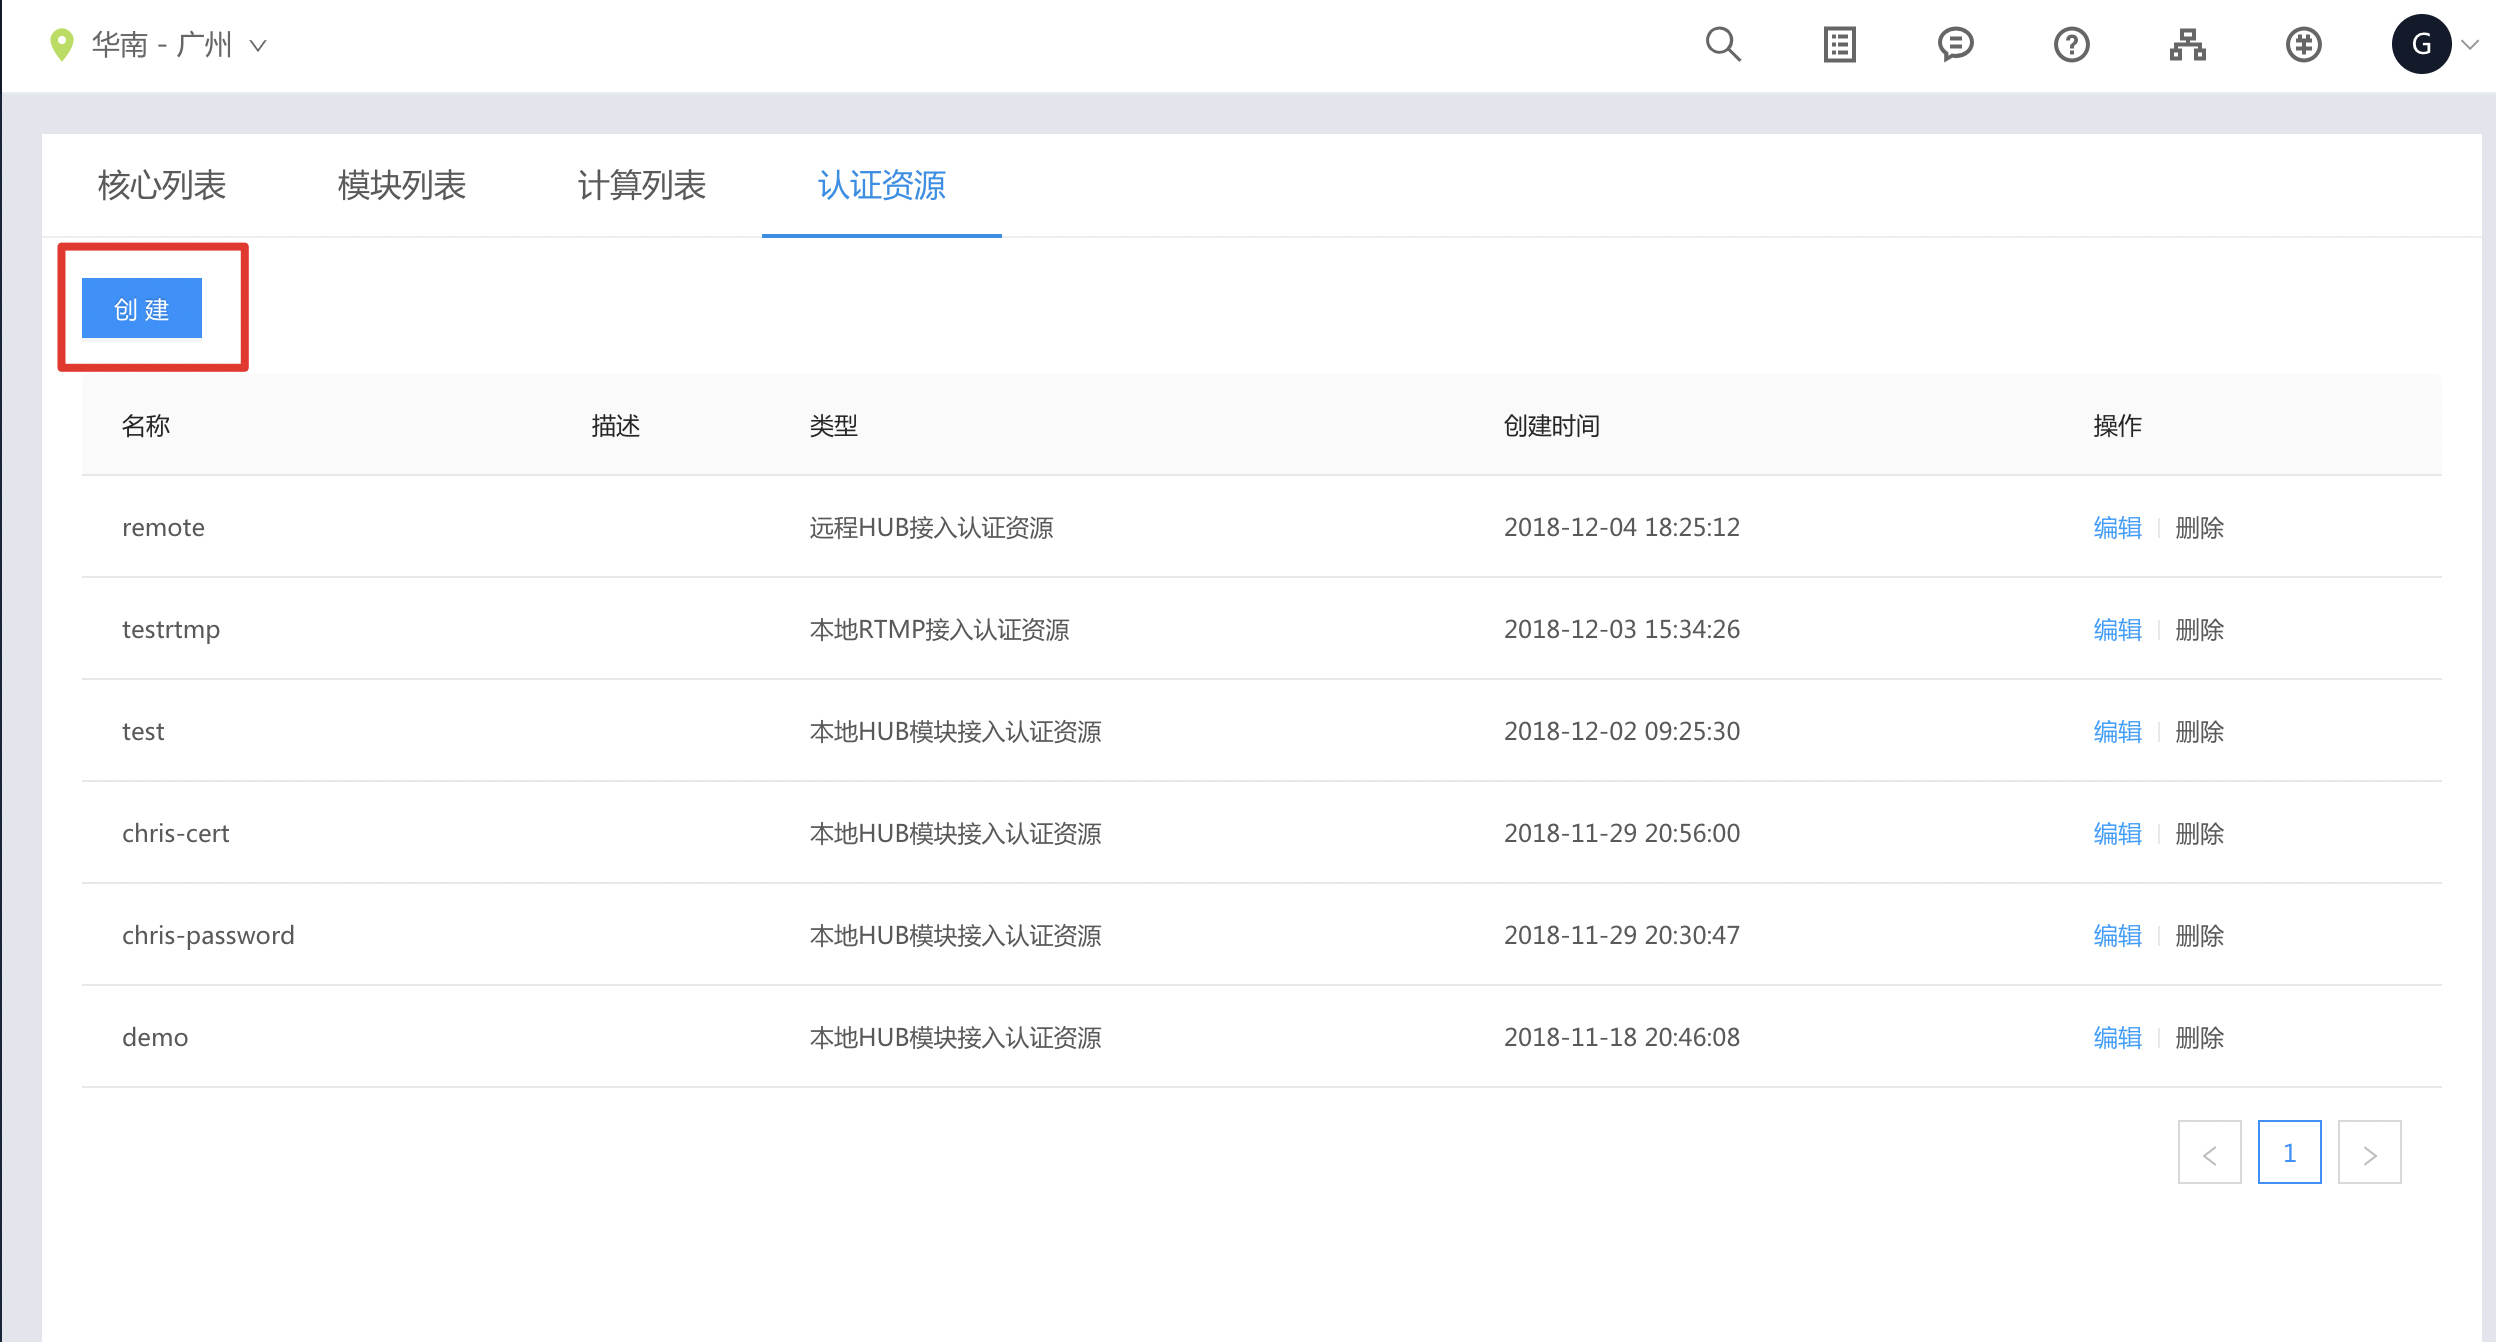The height and width of the screenshot is (1342, 2496).
Task: Expand the account menu arrow beside avatar
Action: pos(2470,45)
